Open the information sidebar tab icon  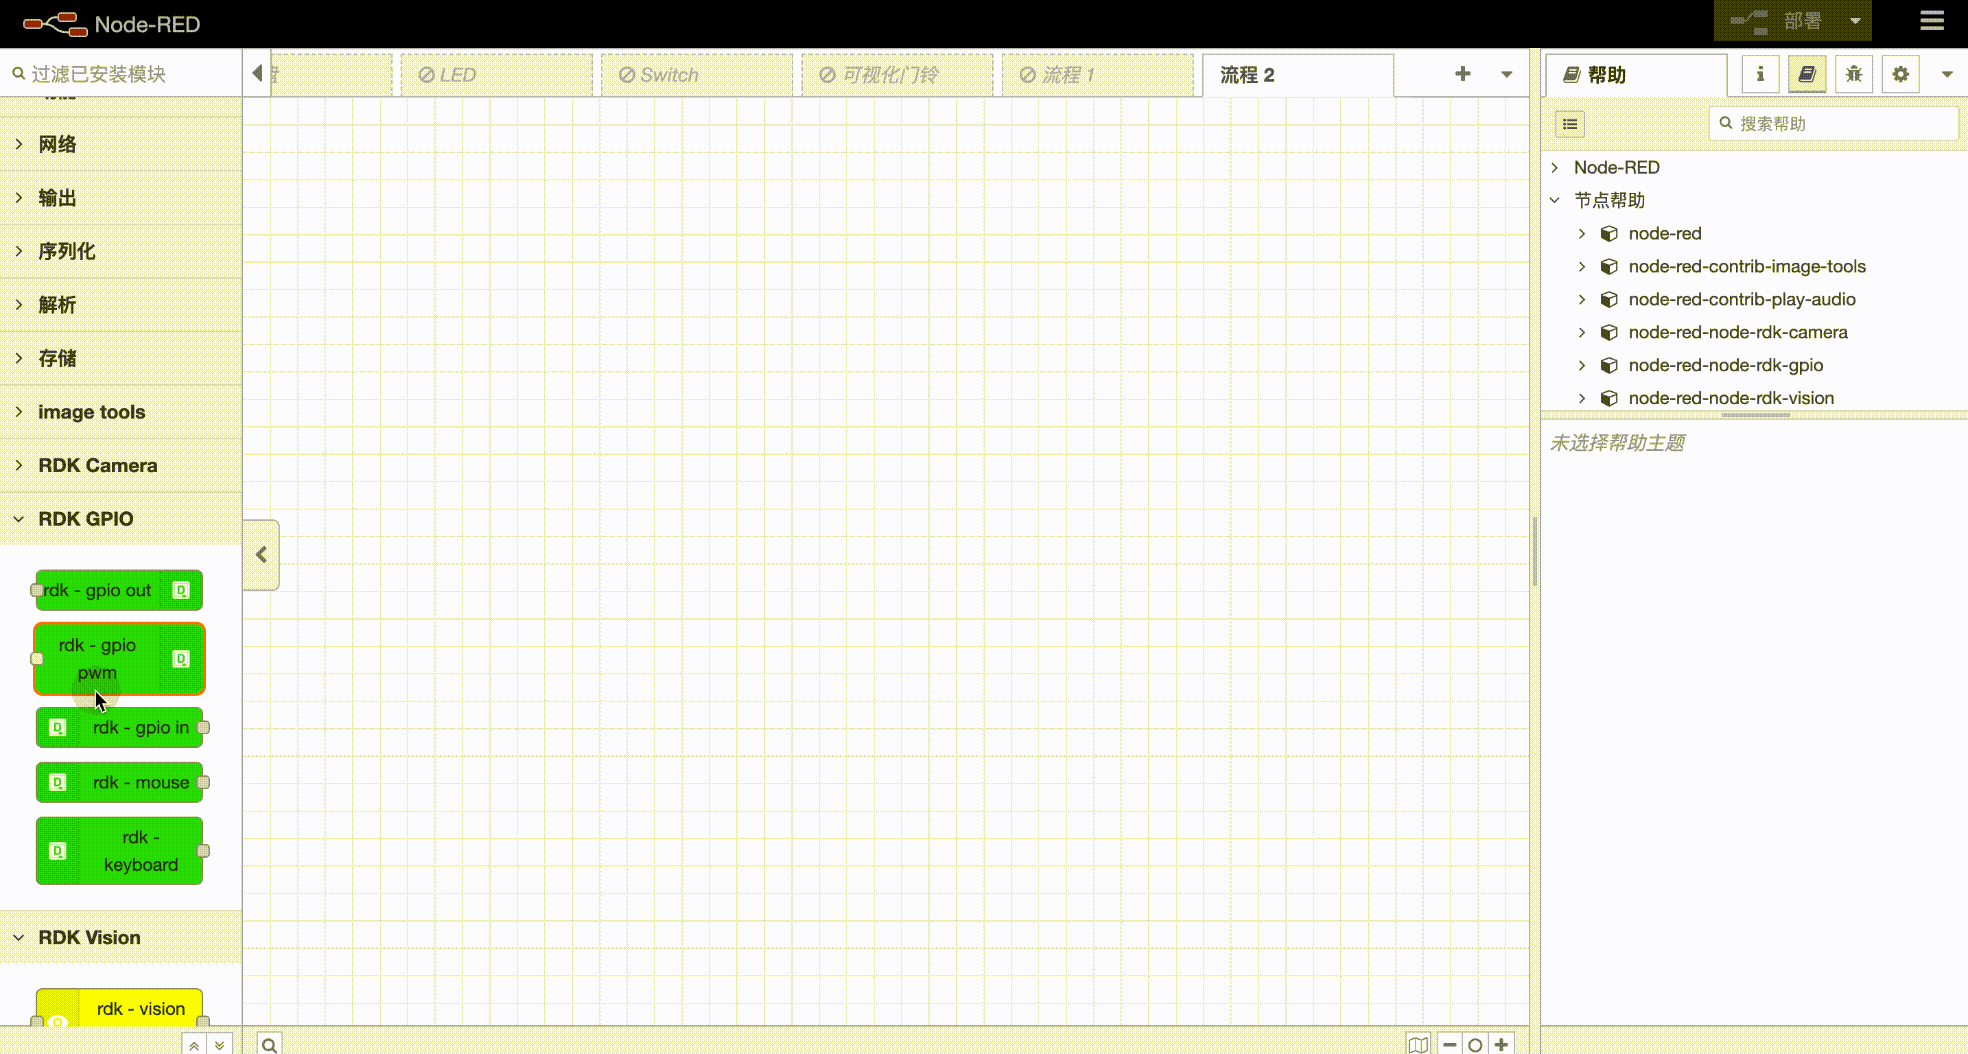pyautogui.click(x=1760, y=74)
